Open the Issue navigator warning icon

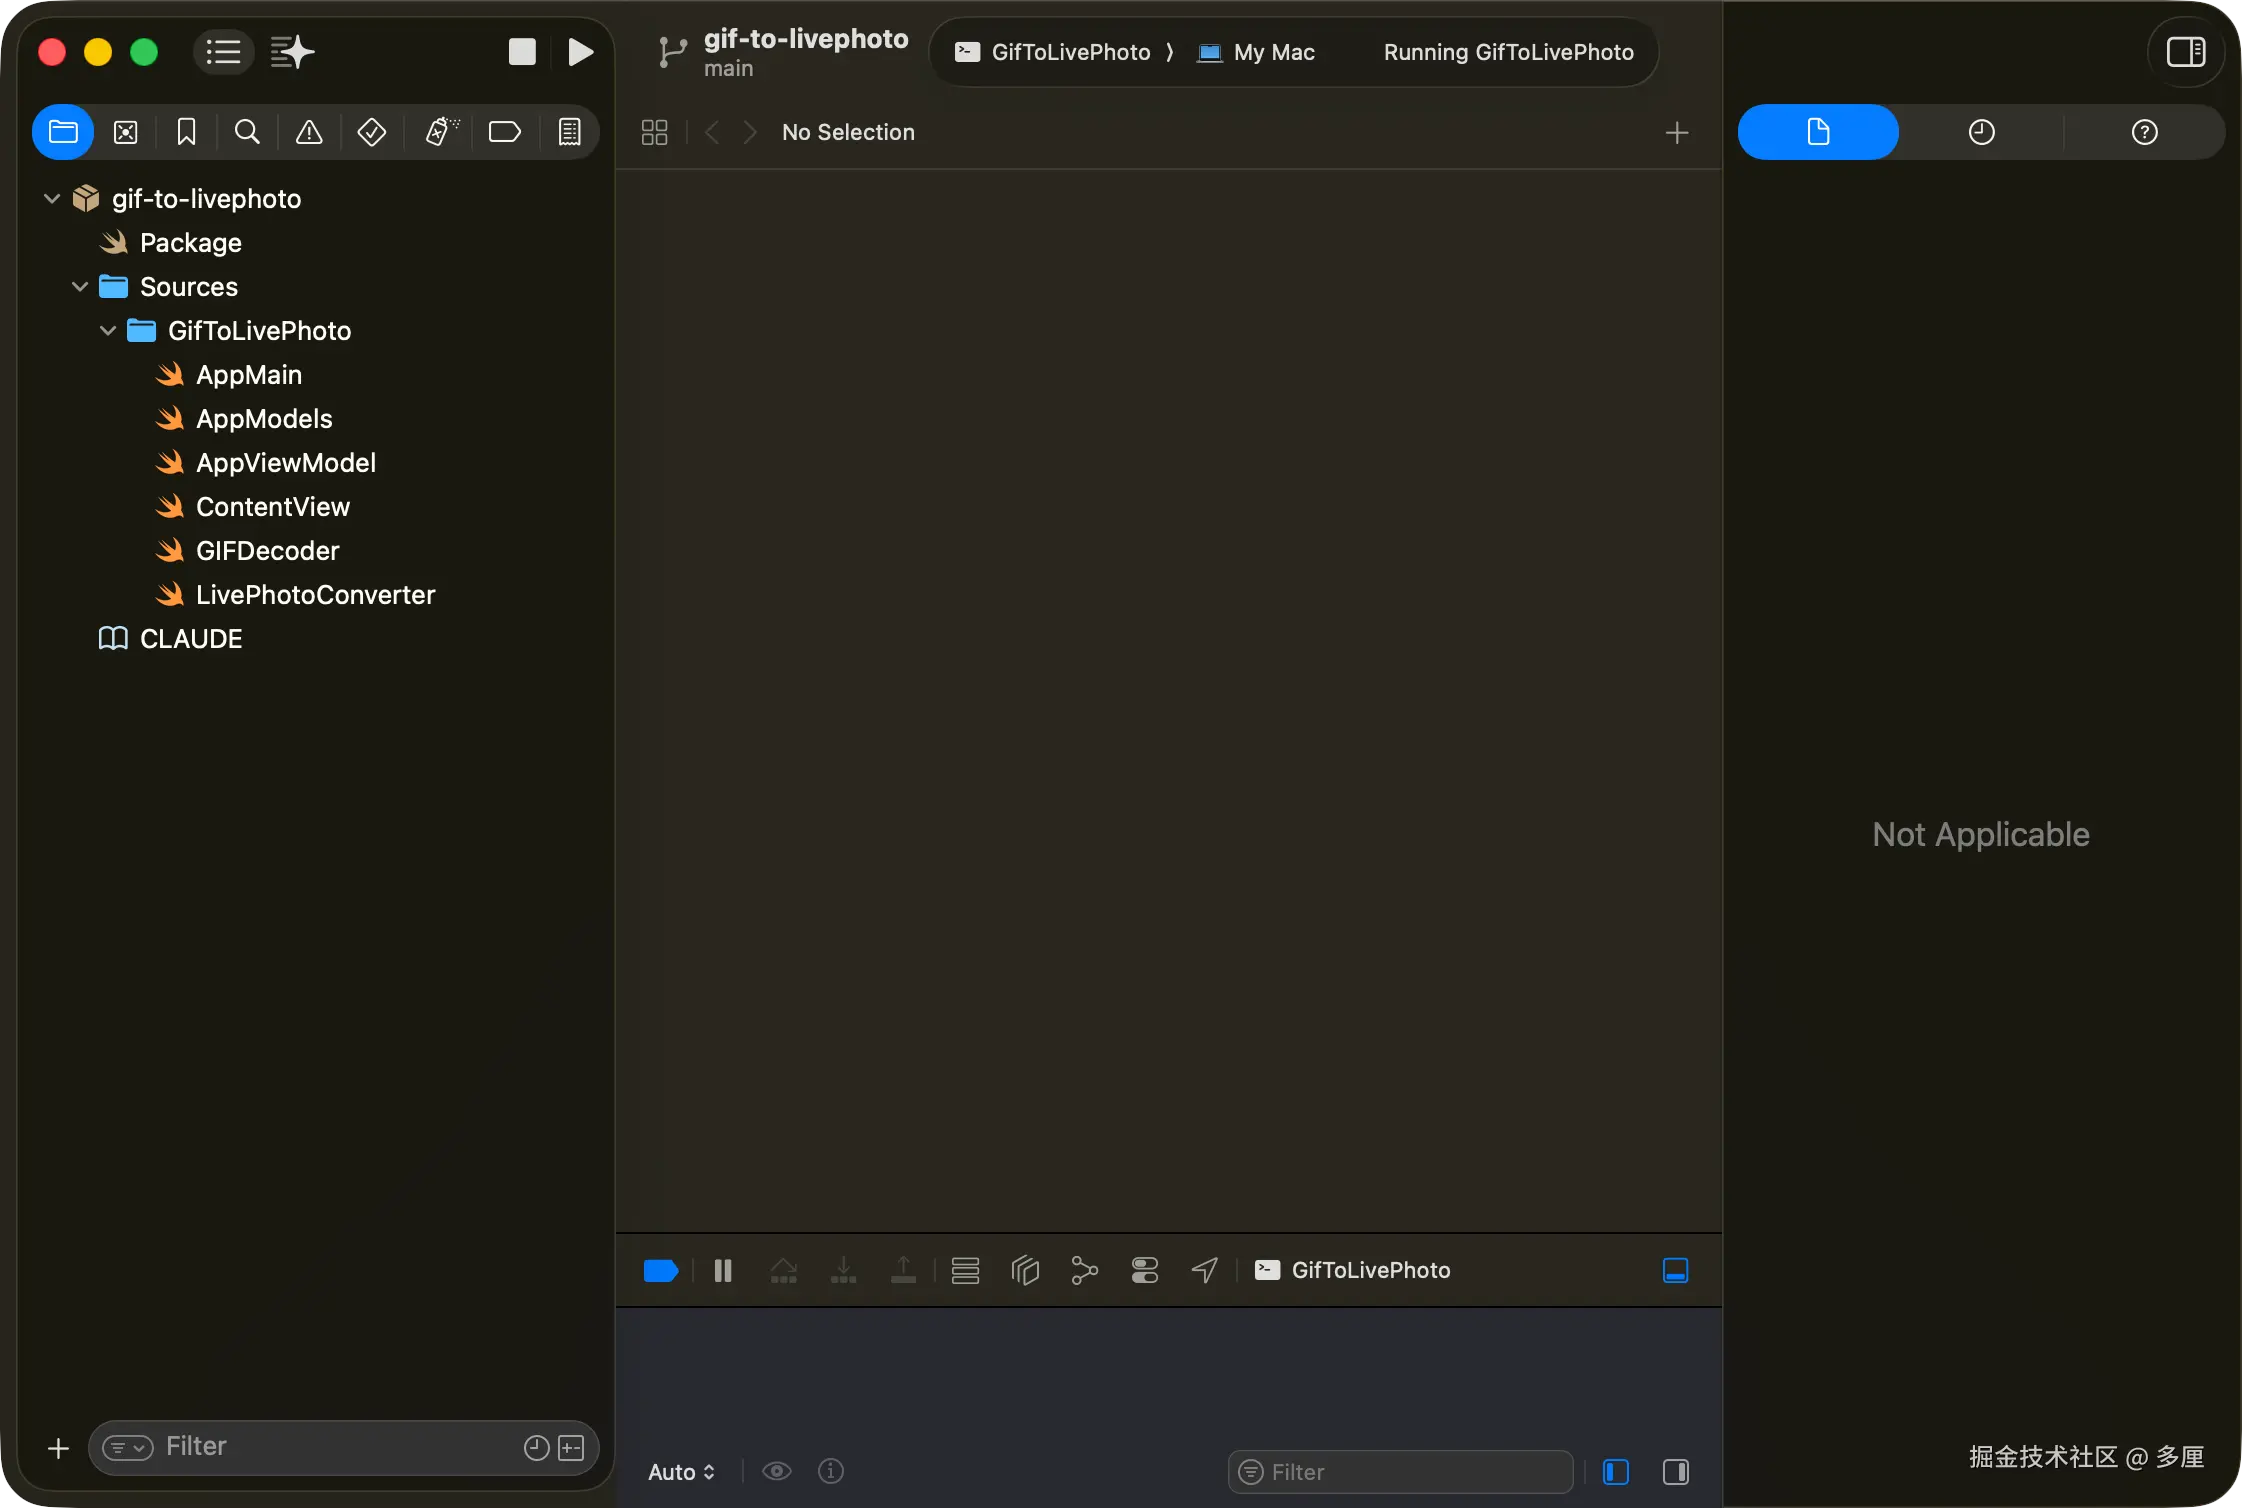click(309, 132)
